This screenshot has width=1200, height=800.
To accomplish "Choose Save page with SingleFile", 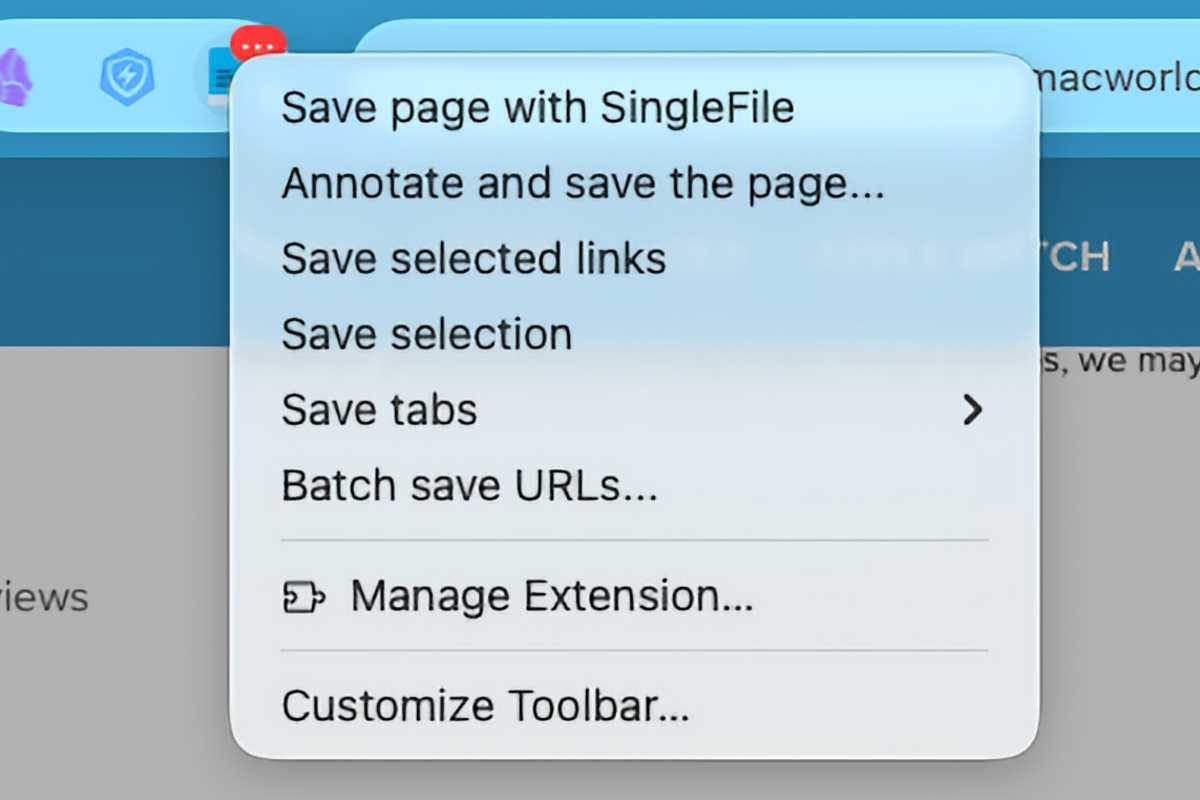I will 537,107.
